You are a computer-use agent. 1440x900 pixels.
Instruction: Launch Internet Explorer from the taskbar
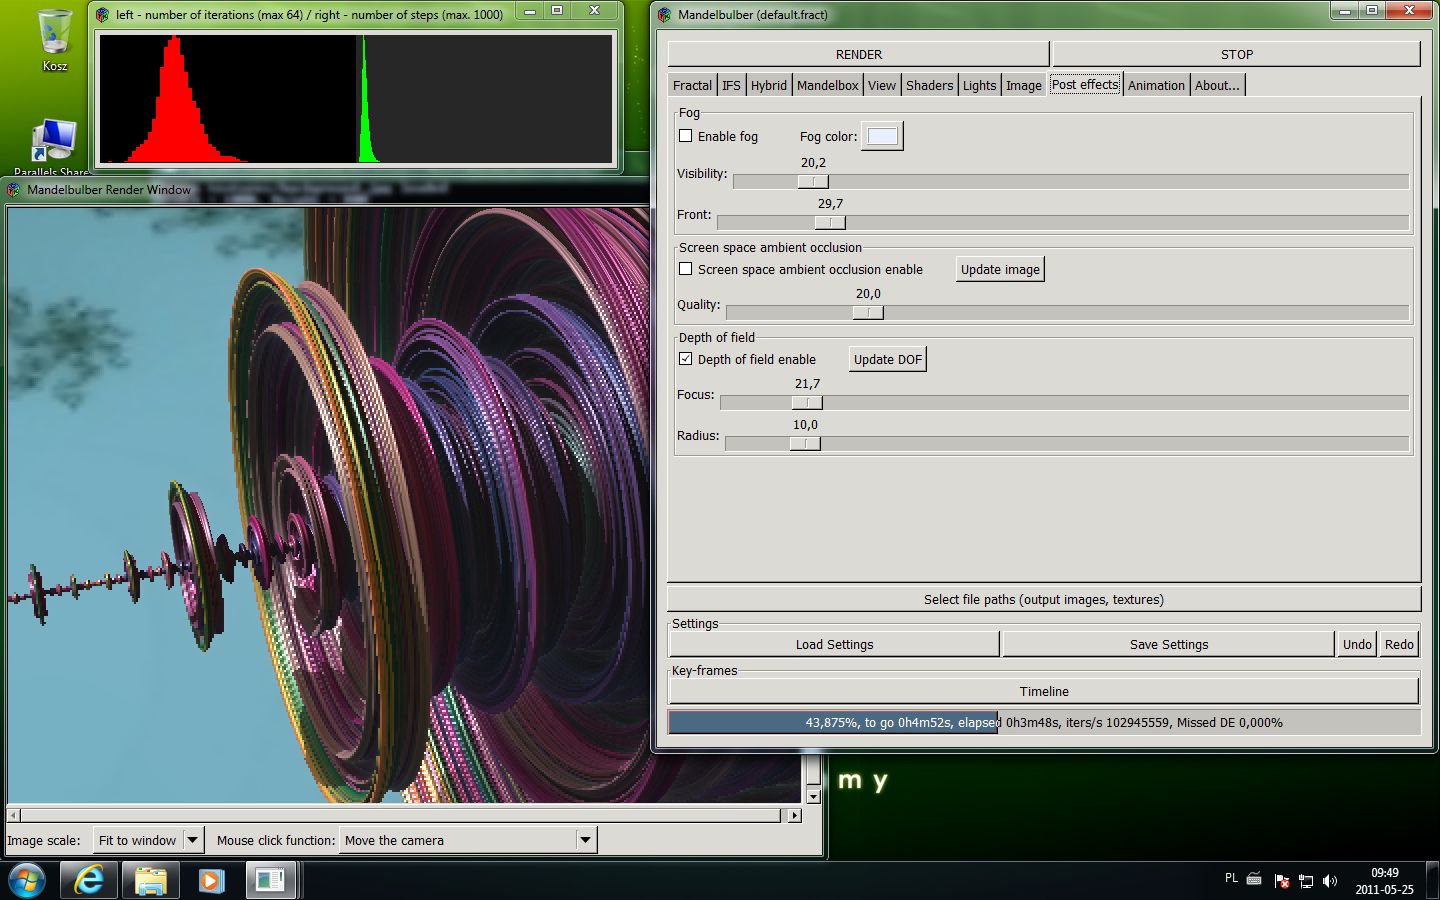(x=89, y=880)
